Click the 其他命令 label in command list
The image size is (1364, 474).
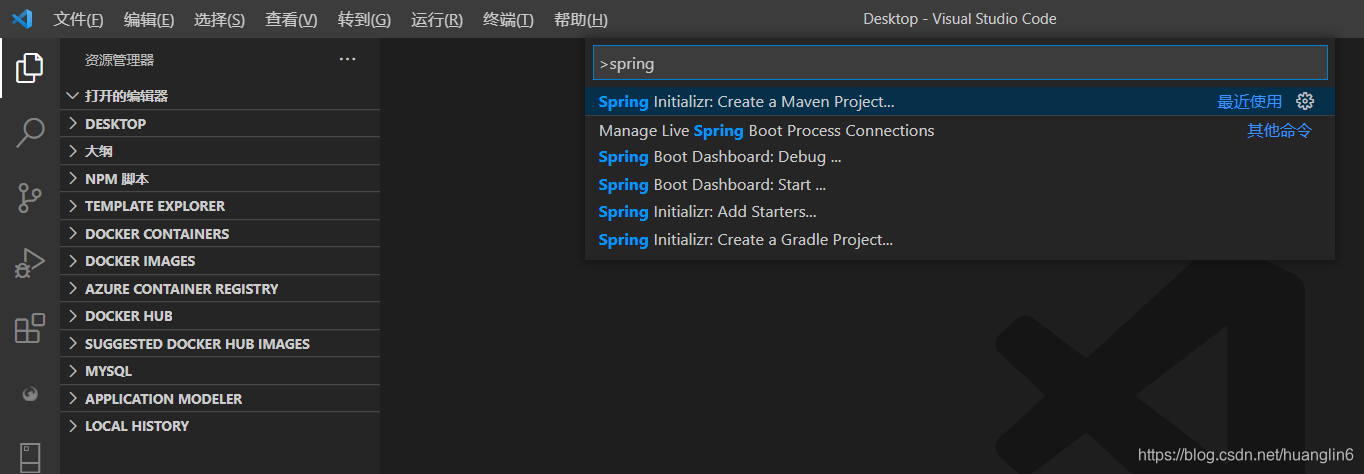pyautogui.click(x=1279, y=130)
